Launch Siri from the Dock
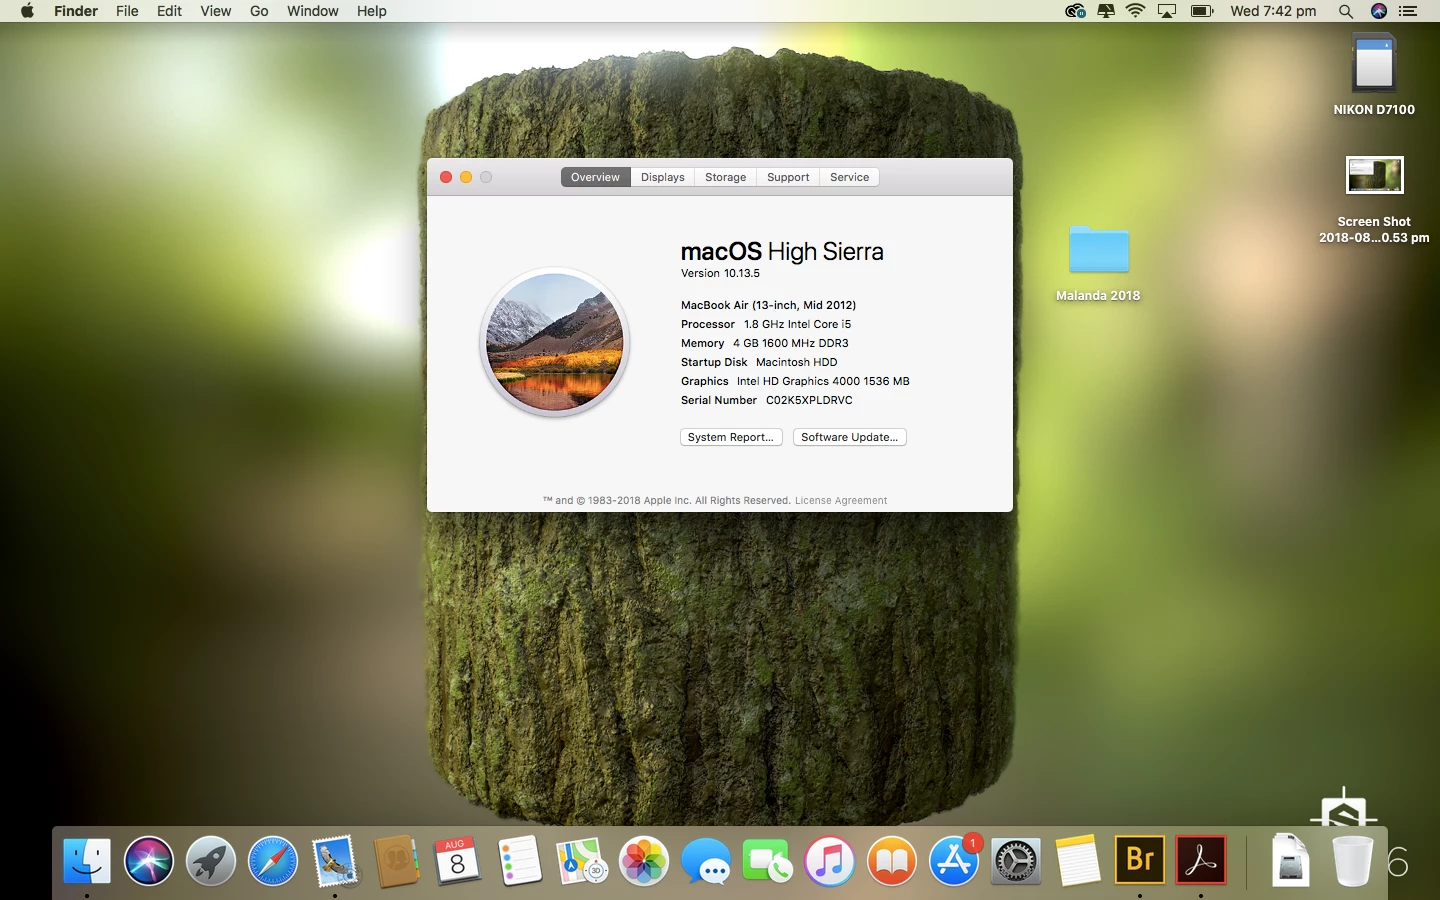 click(149, 861)
